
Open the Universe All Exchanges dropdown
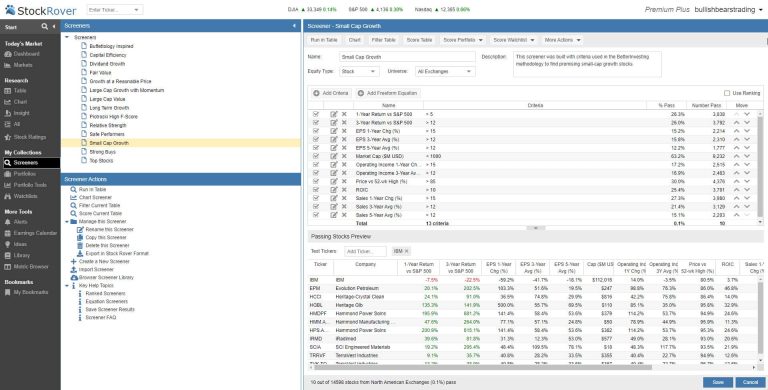(x=445, y=72)
